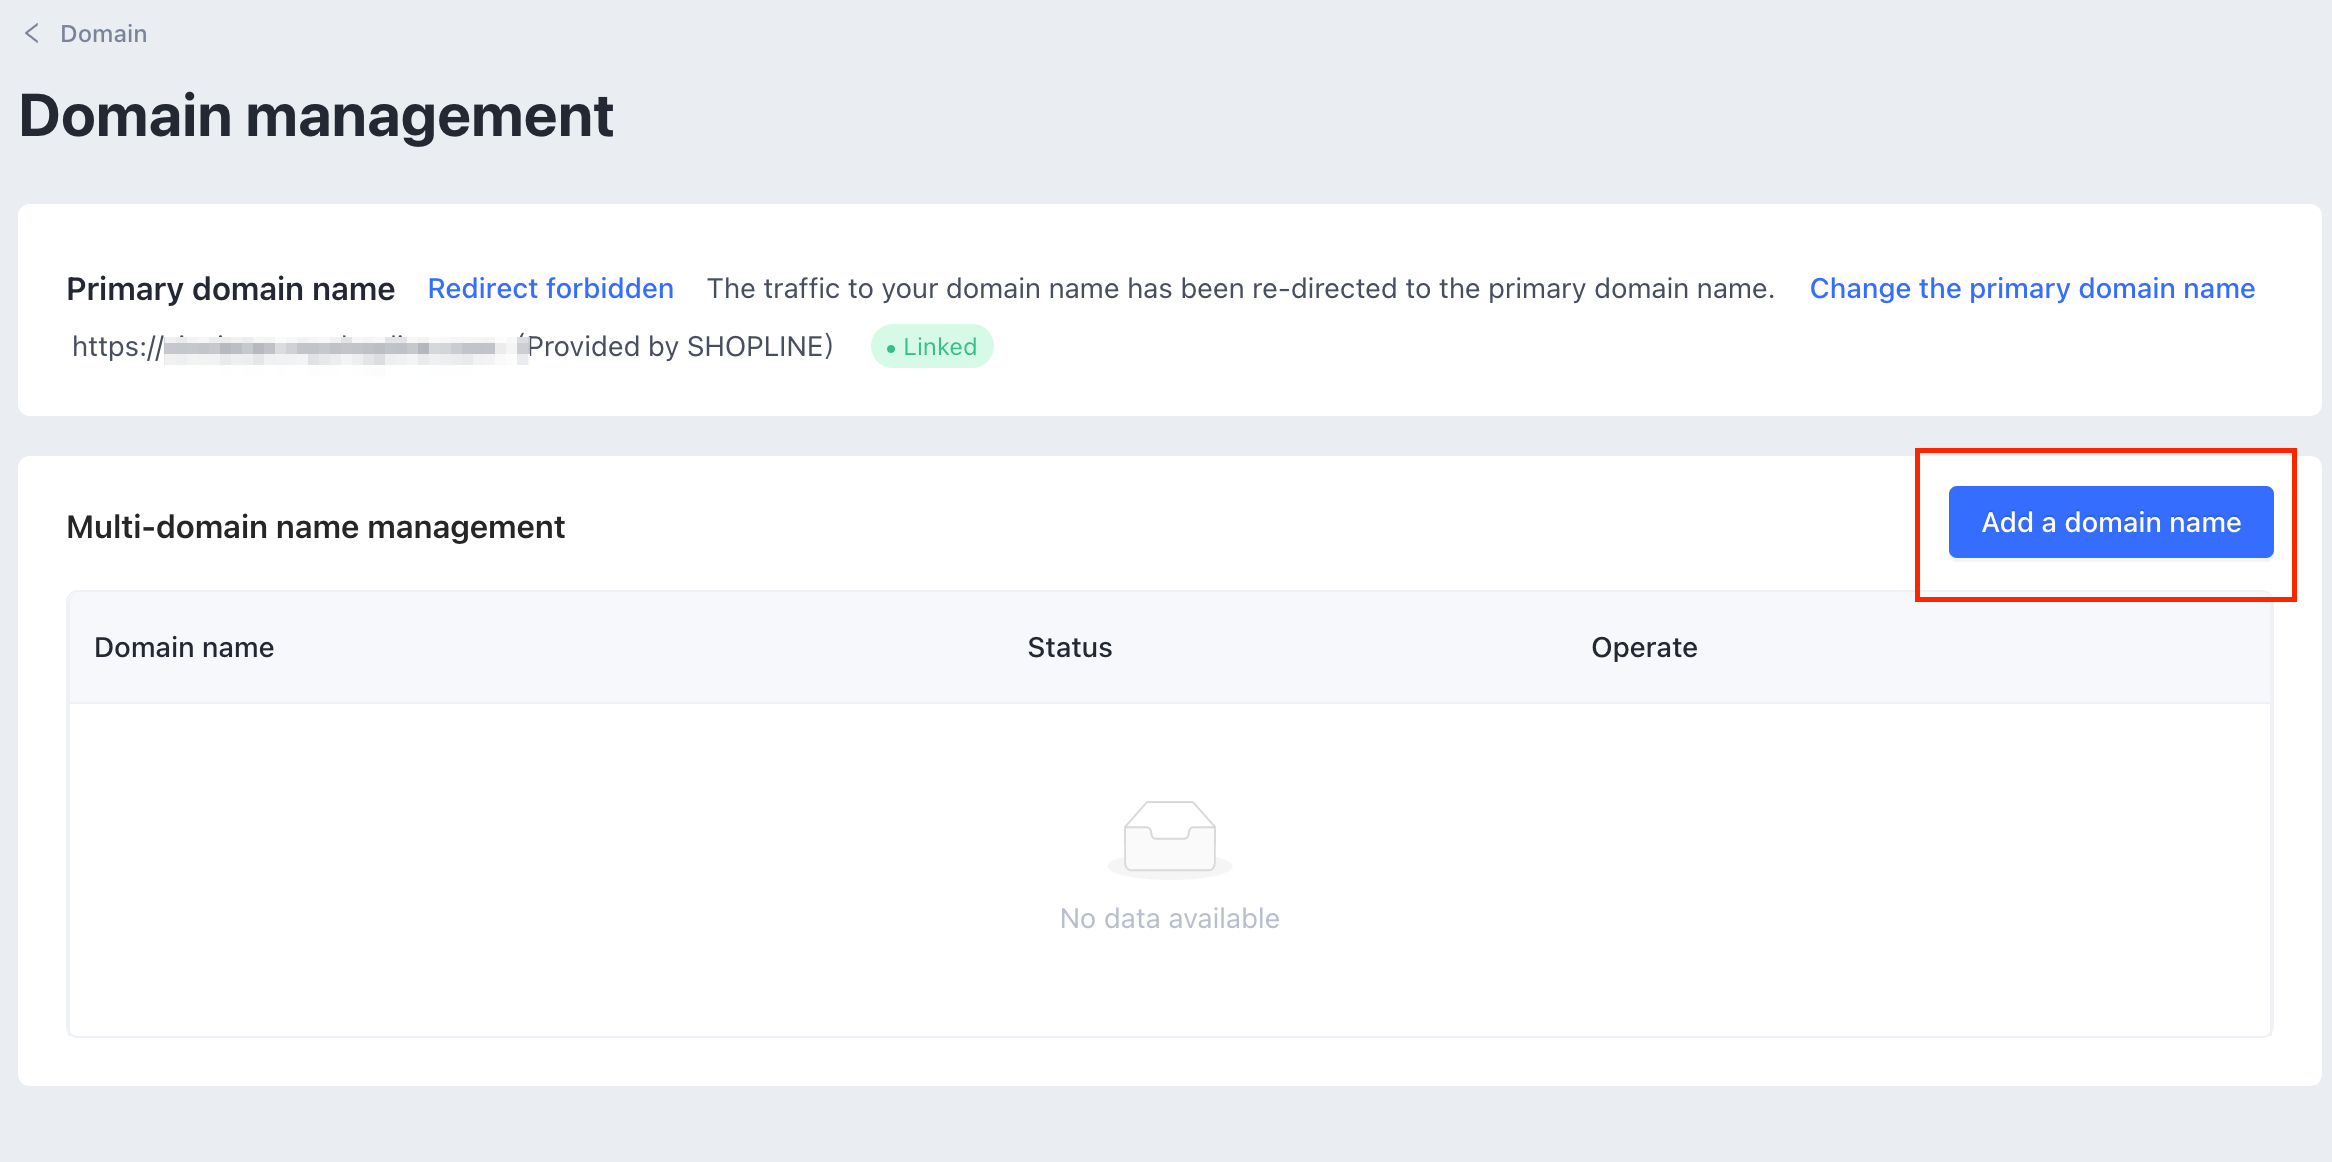Click the Operate column header
The height and width of the screenshot is (1162, 2332).
pos(1644,648)
